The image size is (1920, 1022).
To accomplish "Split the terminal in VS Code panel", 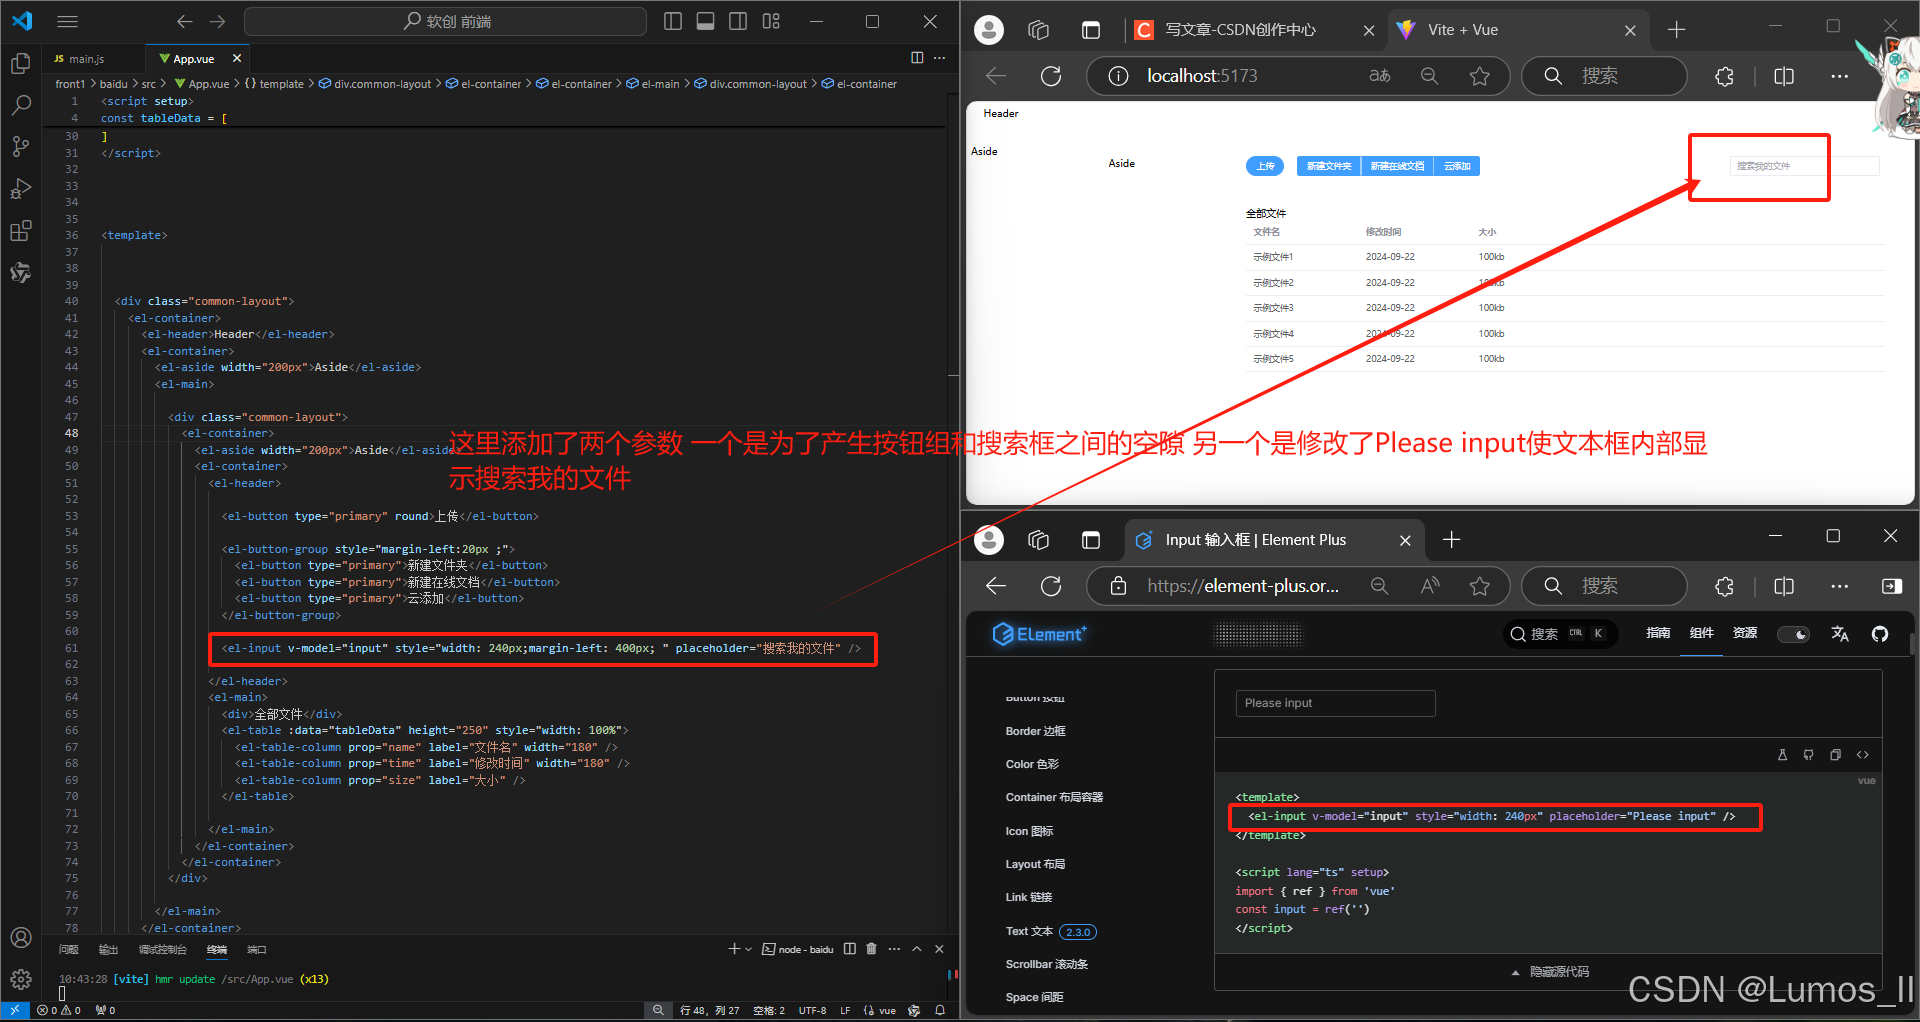I will (849, 949).
